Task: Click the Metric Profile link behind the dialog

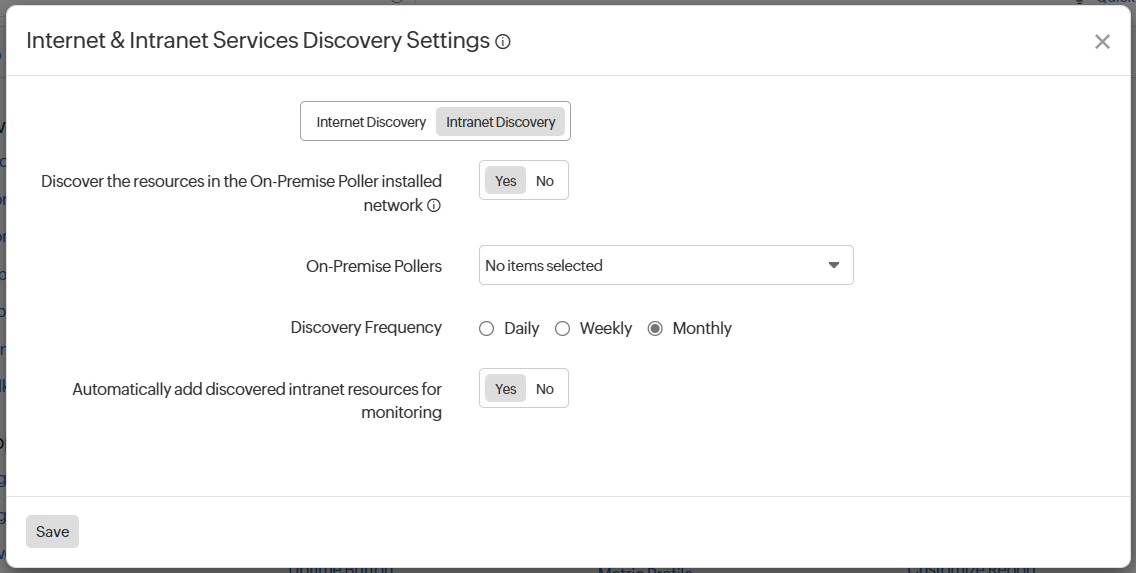Action: [644, 569]
